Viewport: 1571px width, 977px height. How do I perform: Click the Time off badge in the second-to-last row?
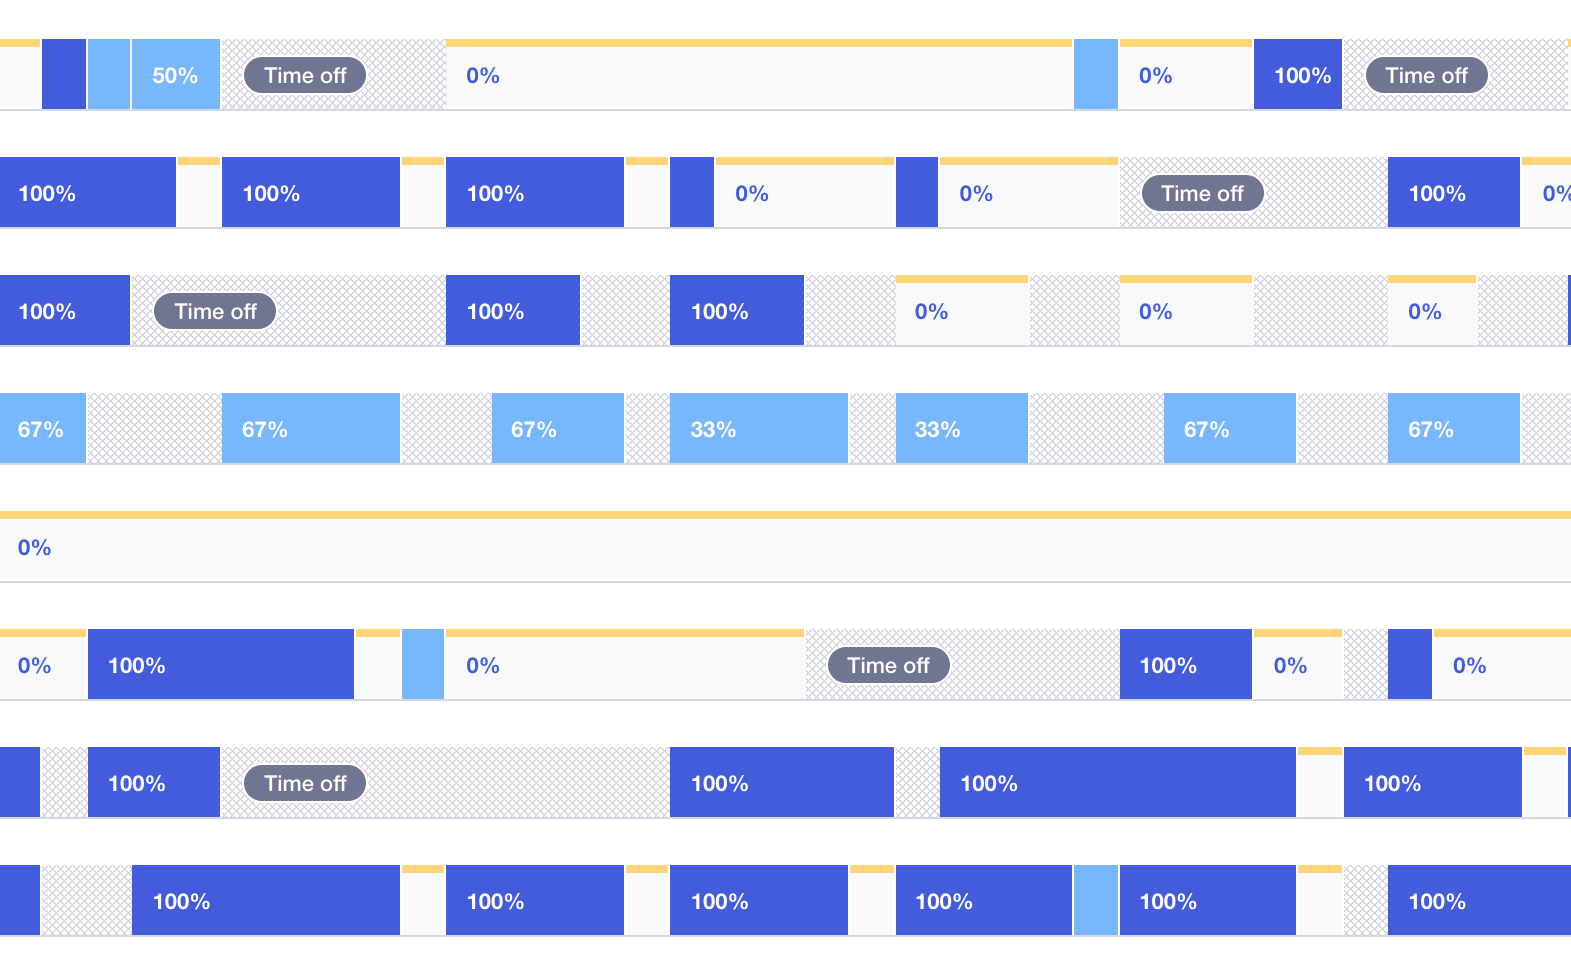point(305,784)
